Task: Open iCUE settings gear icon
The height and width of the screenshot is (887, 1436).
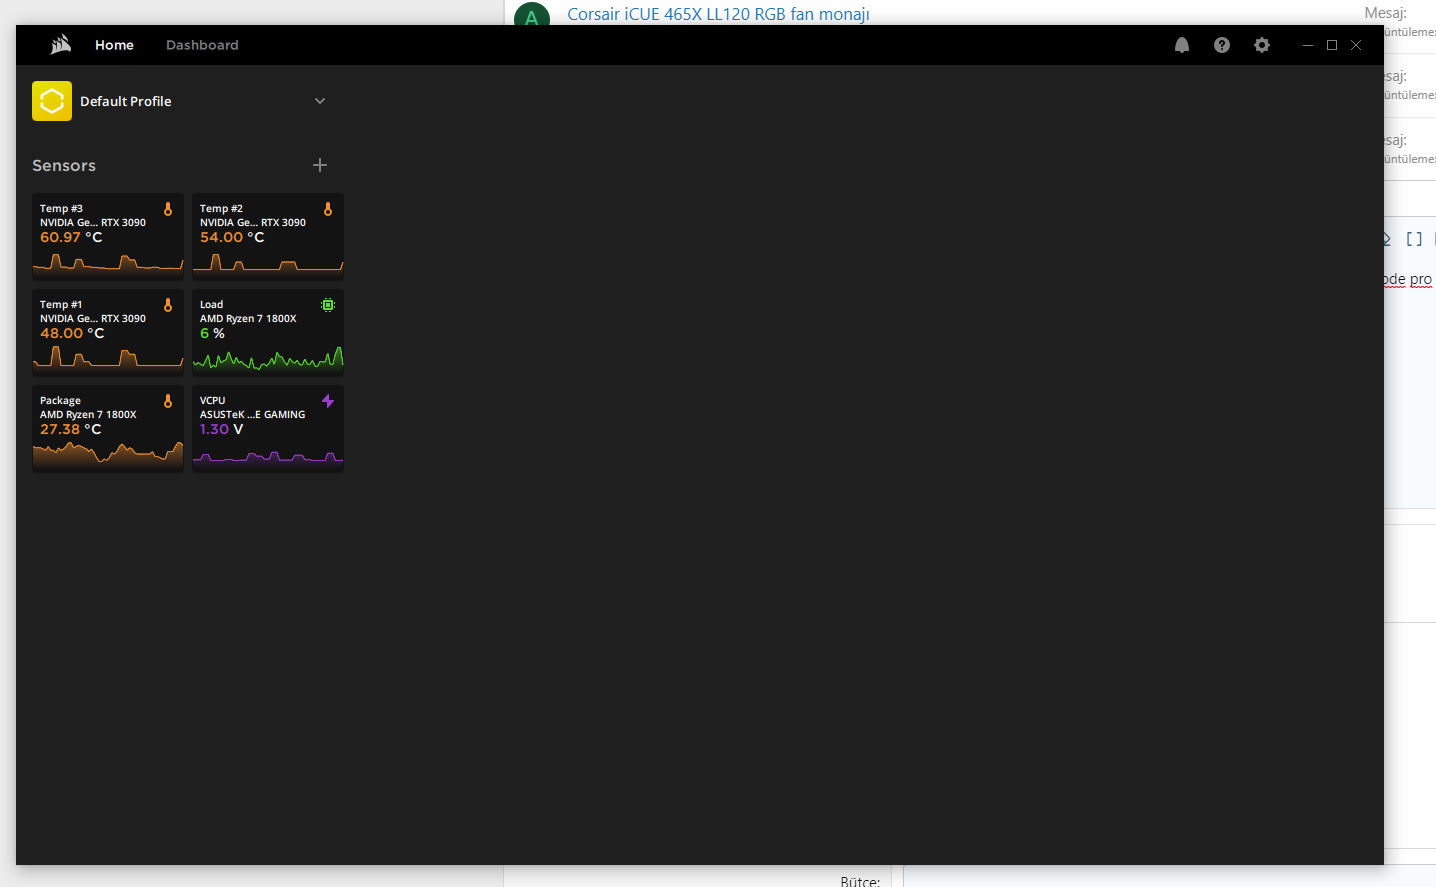Action: click(x=1262, y=45)
